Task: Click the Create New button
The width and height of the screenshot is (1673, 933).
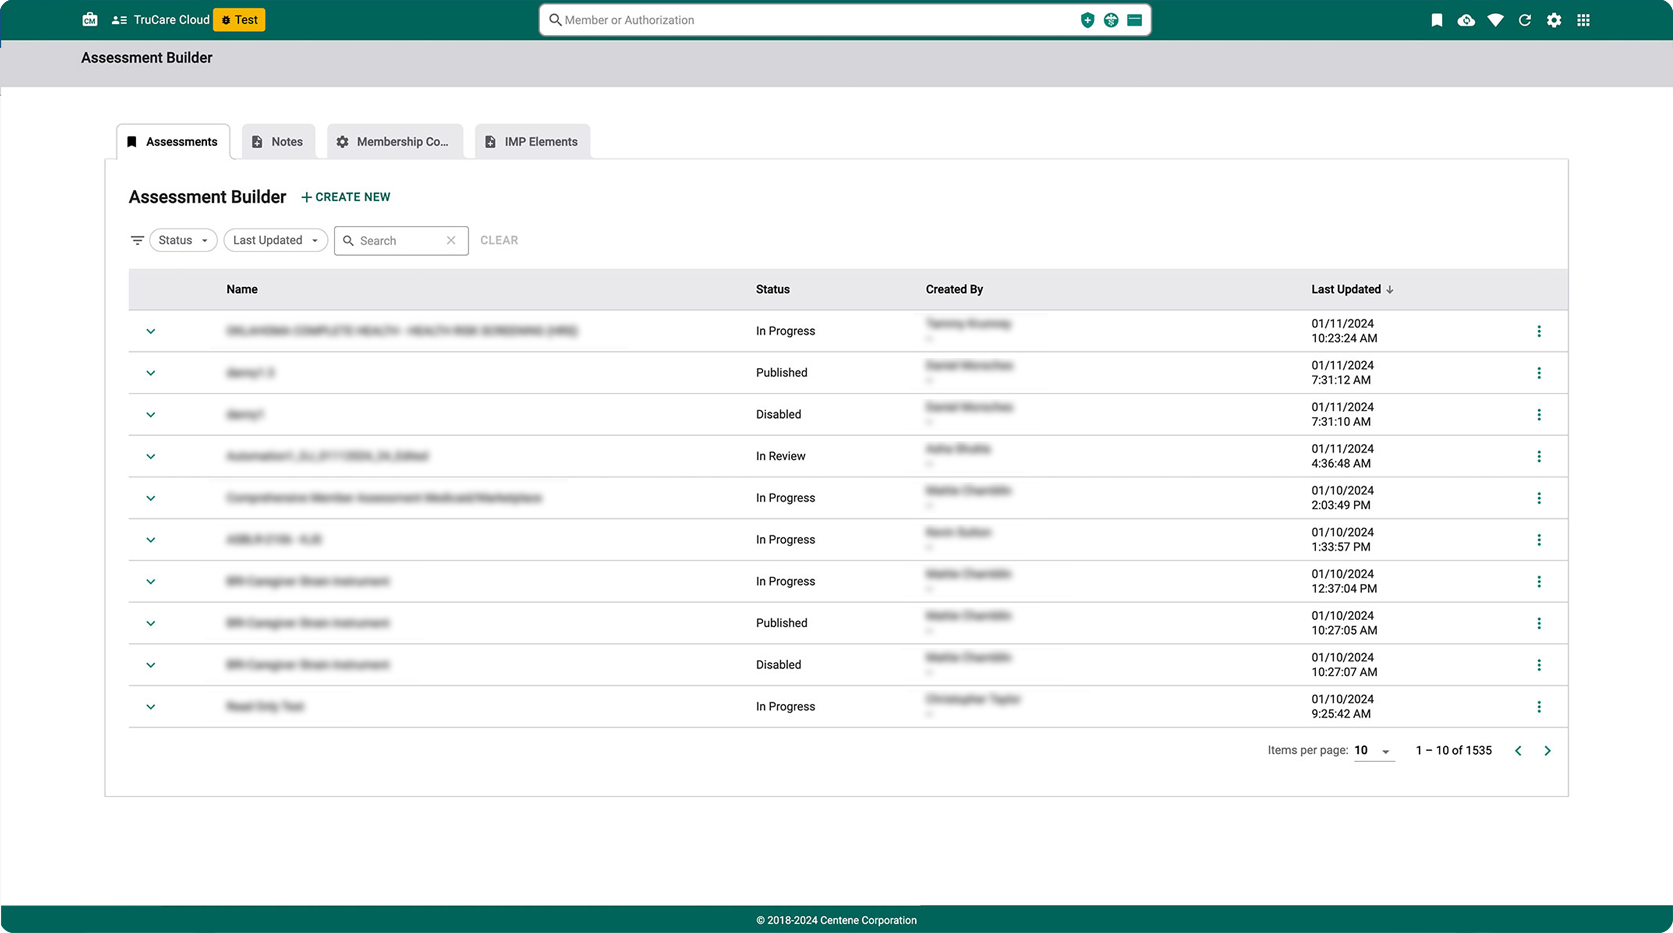Action: (x=346, y=197)
